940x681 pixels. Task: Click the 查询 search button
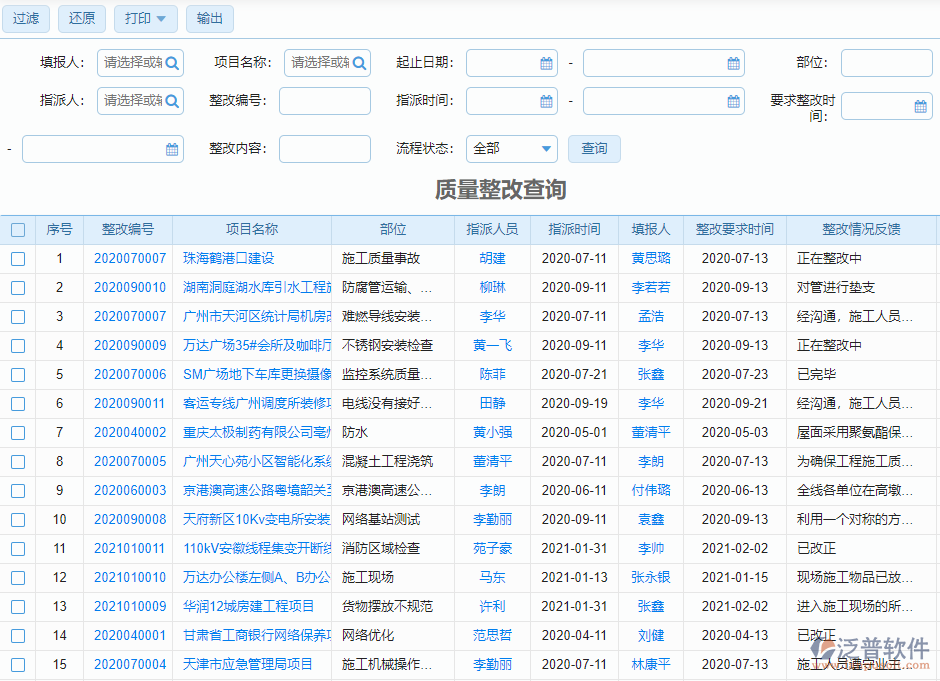point(594,146)
